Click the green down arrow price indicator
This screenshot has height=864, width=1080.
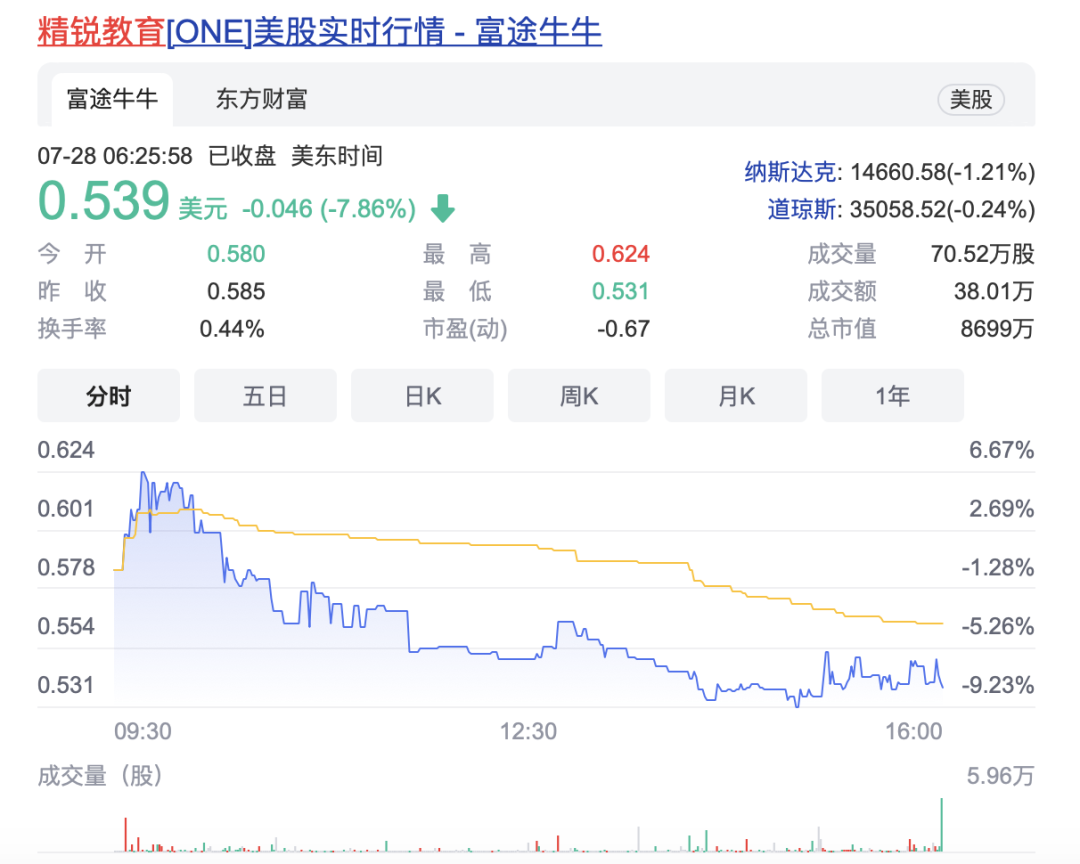[x=442, y=209]
